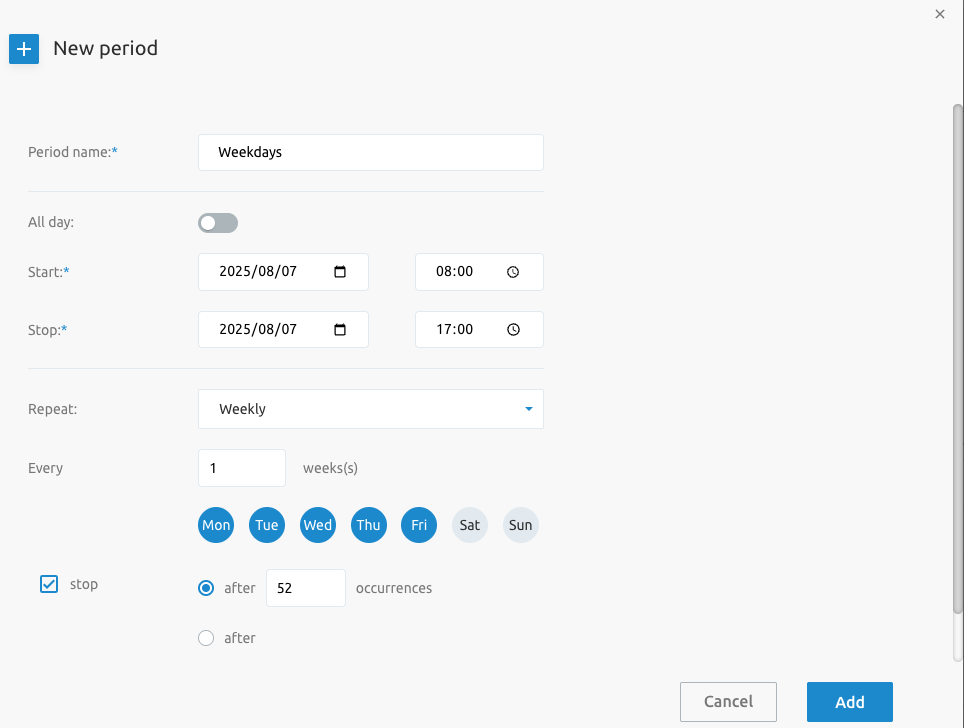Open the Start date calendar picker icon
Image resolution: width=964 pixels, height=728 pixels.
(x=340, y=272)
